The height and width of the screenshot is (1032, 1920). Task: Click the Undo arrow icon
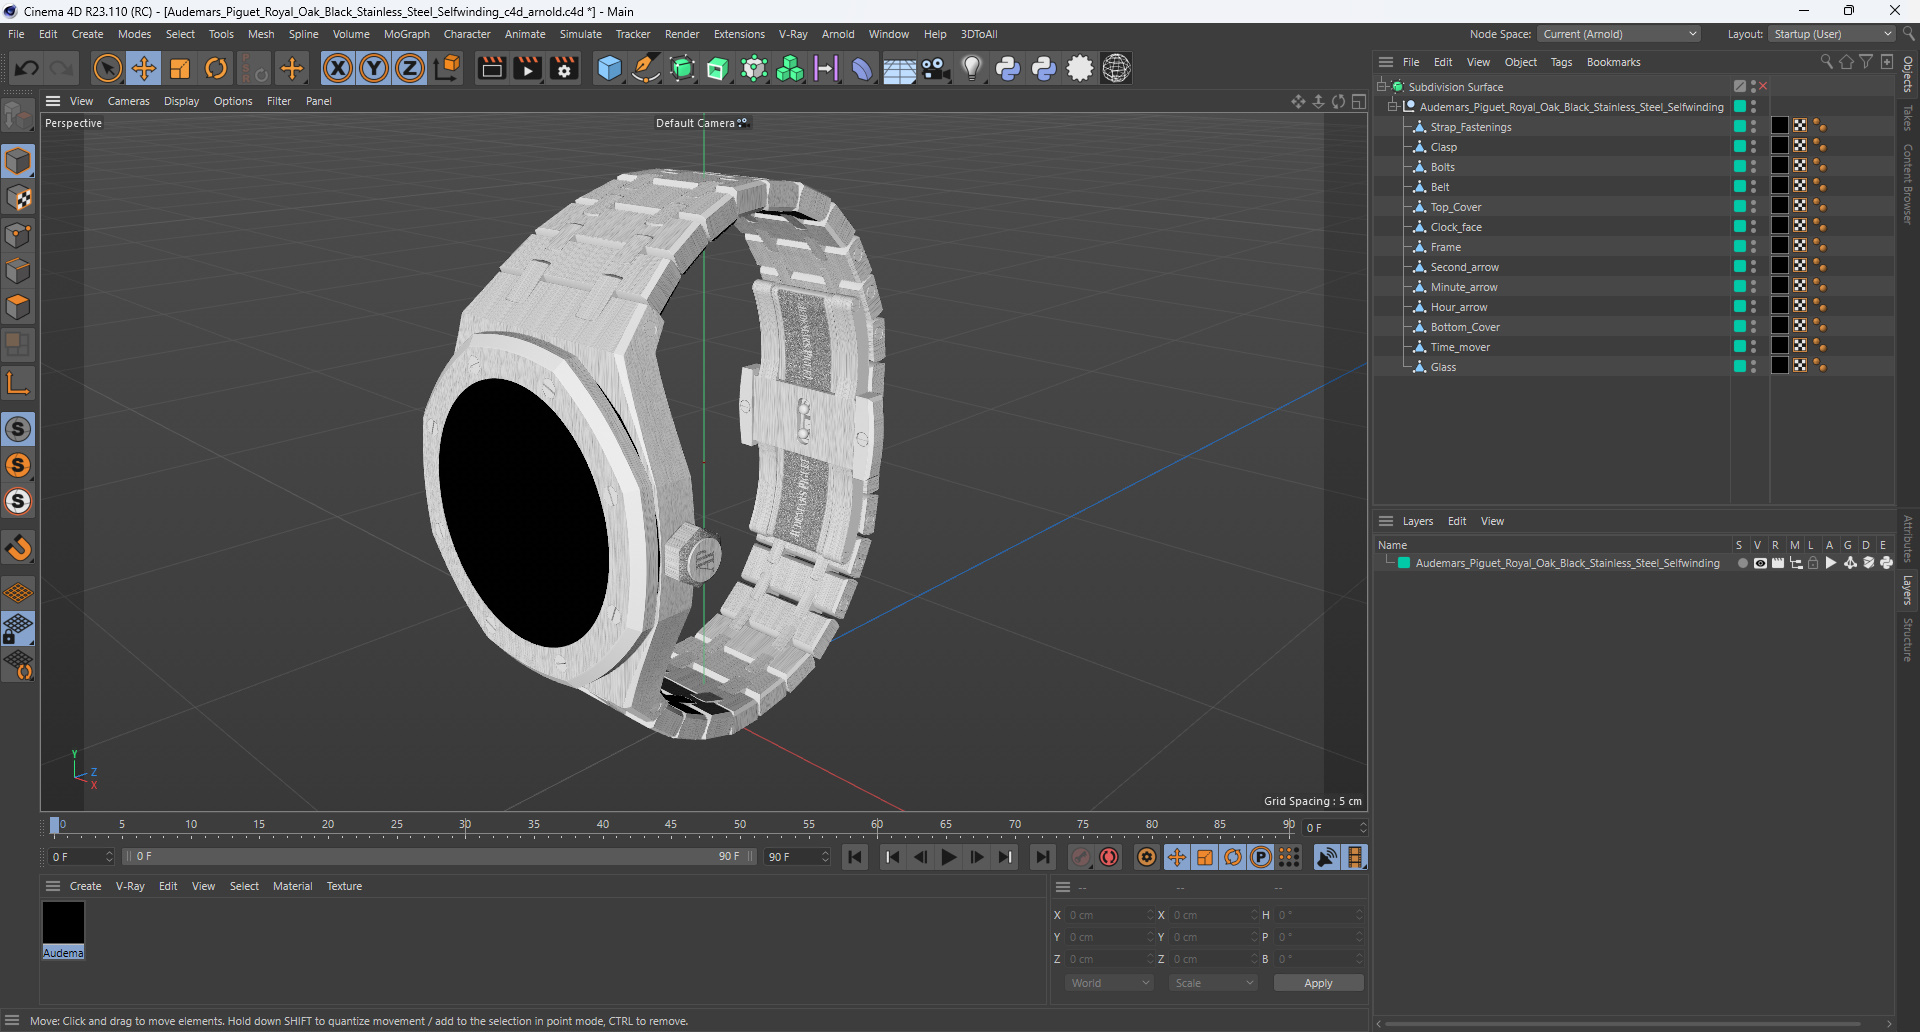pos(27,69)
